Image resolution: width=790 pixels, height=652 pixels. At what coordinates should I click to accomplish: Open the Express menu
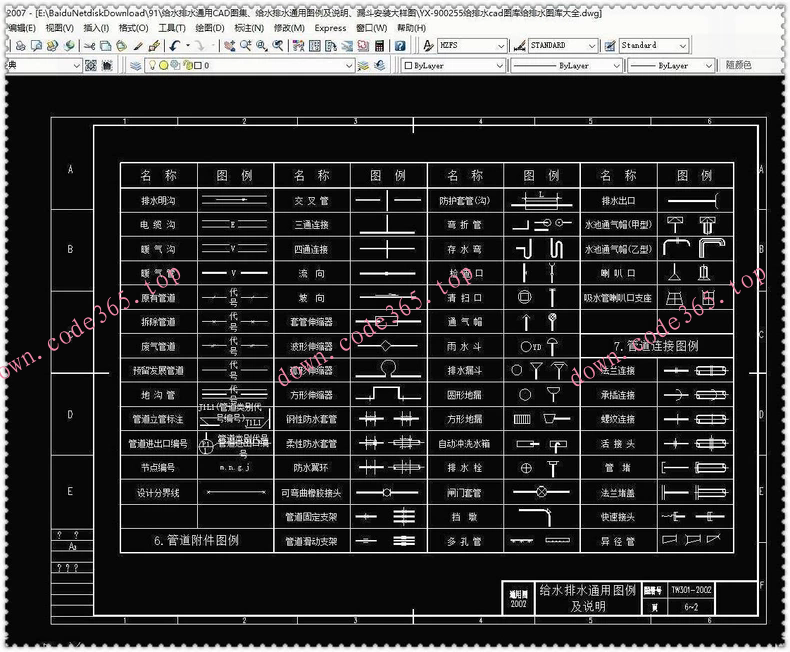coord(330,28)
